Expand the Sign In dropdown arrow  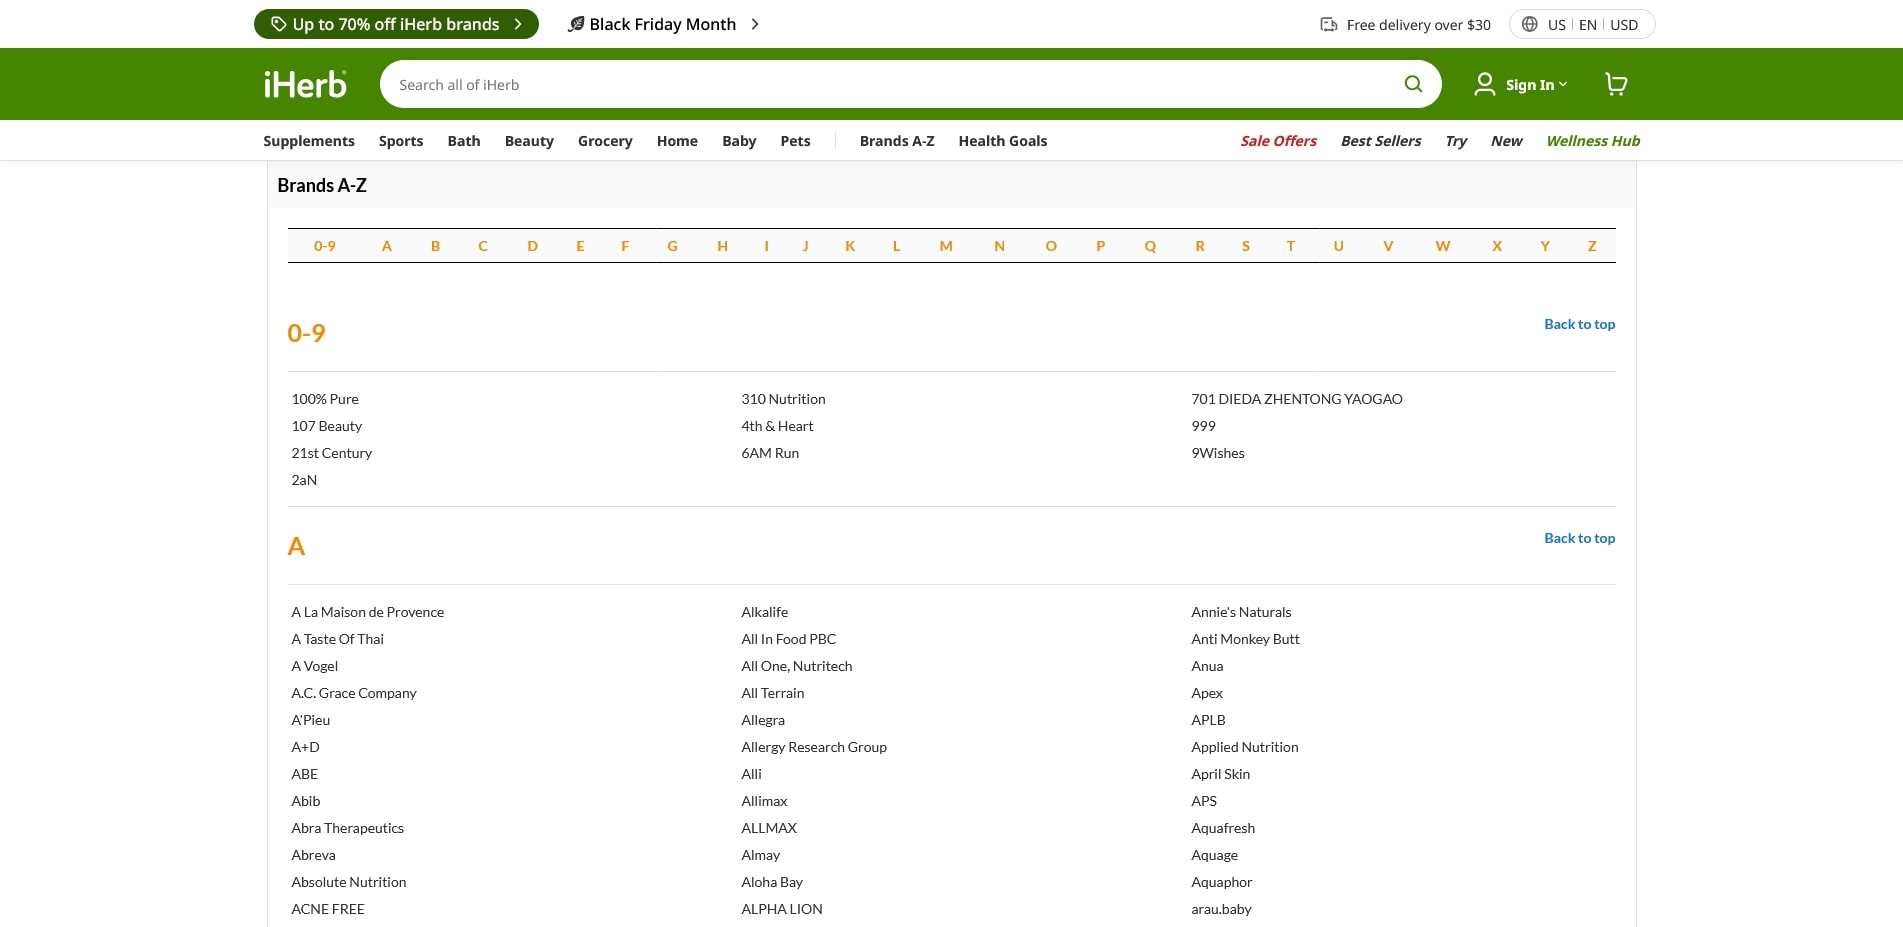pyautogui.click(x=1563, y=84)
